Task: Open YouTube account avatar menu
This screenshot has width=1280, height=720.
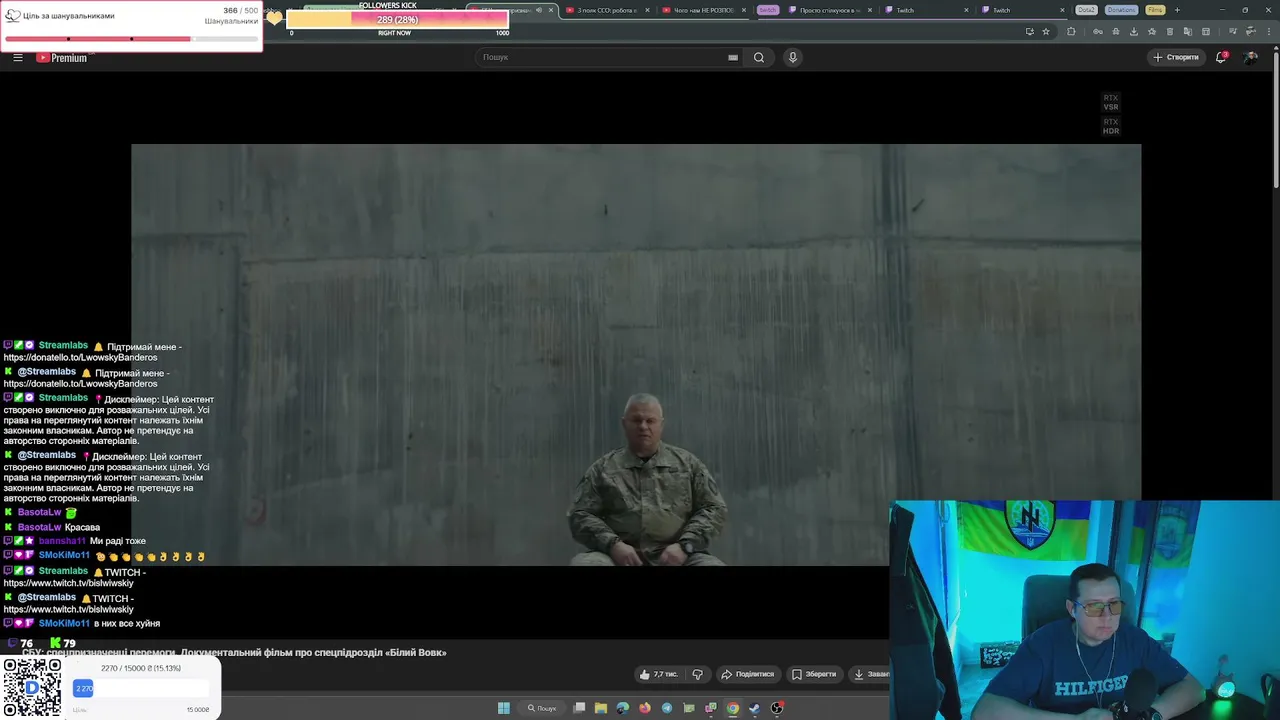Action: (1250, 57)
